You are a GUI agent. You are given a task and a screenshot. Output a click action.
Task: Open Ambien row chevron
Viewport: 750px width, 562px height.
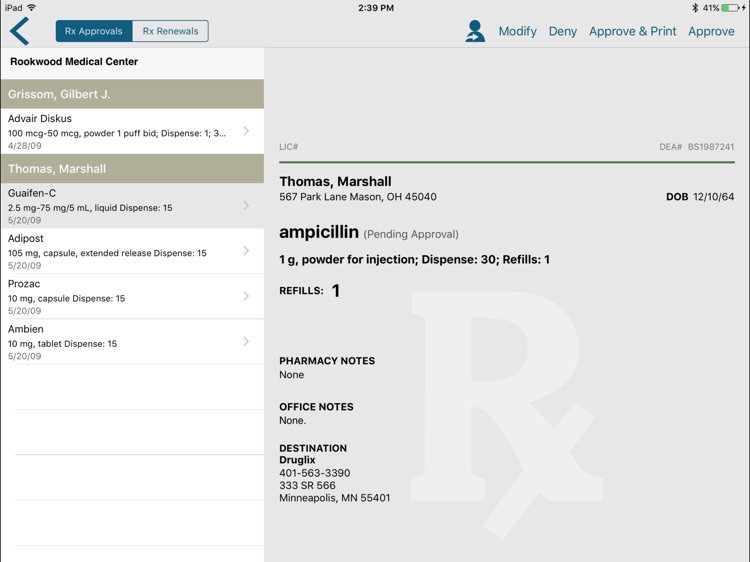click(246, 341)
